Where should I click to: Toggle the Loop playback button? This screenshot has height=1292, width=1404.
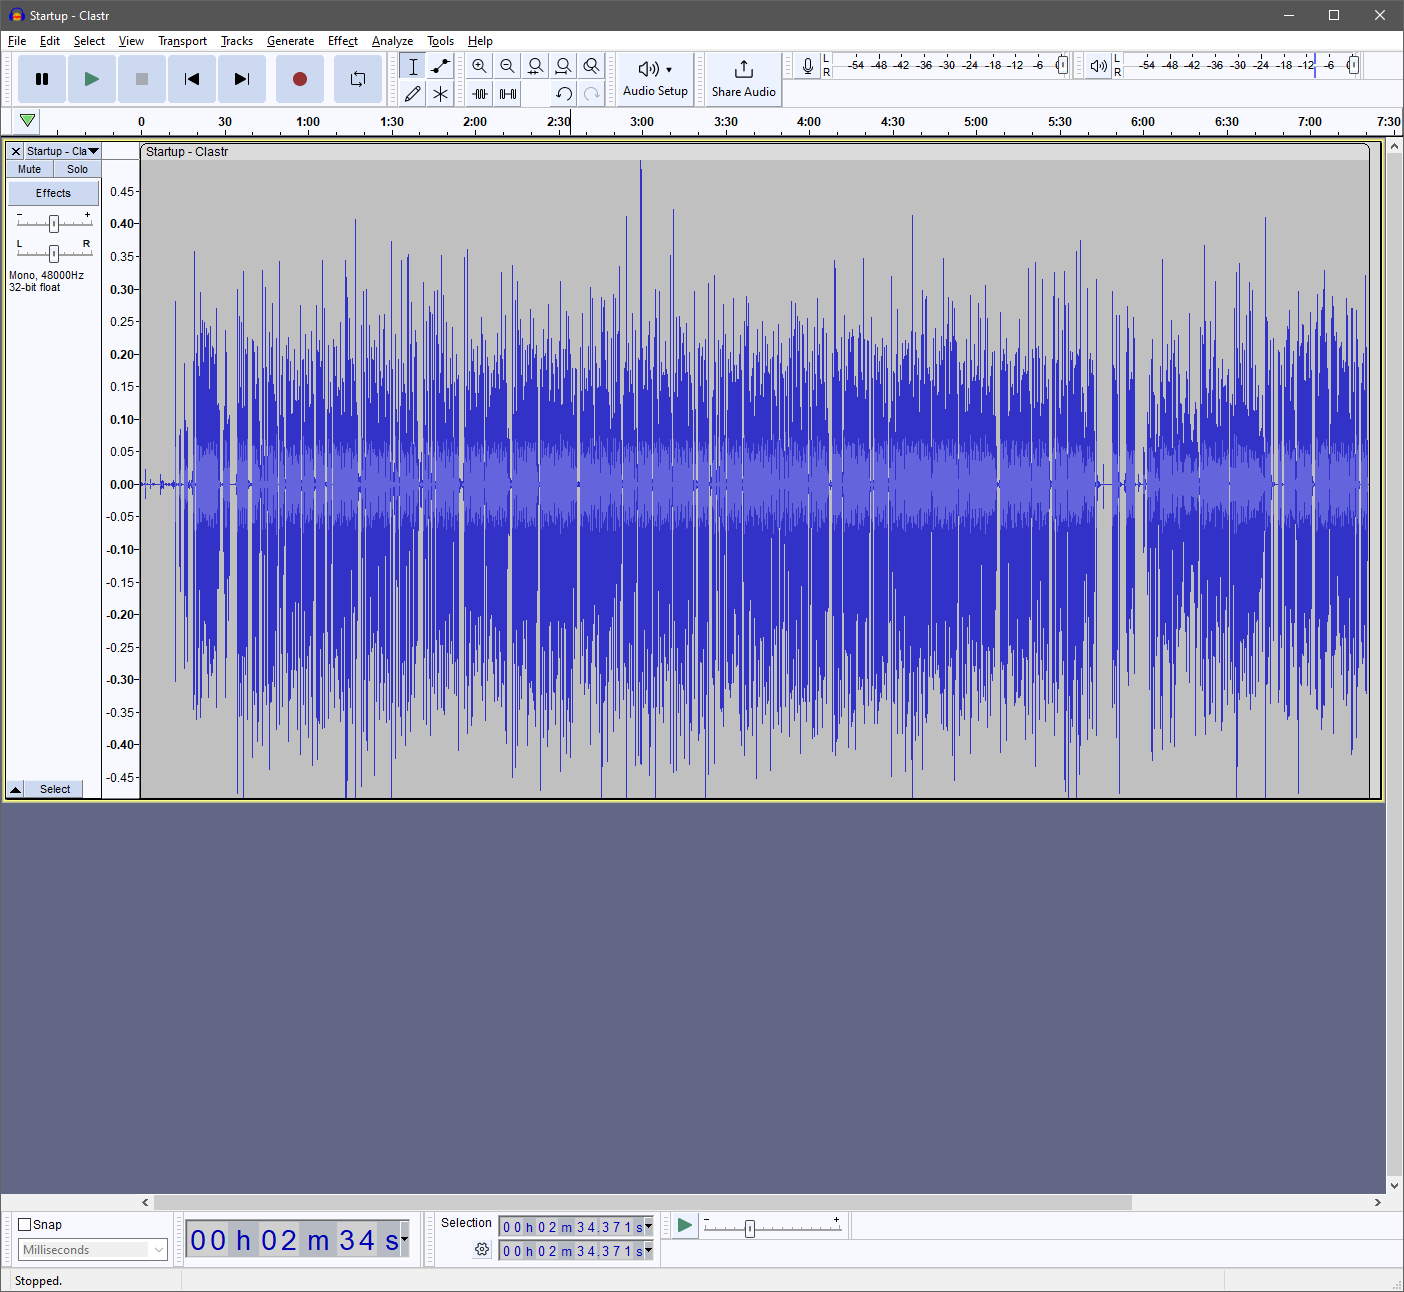point(357,79)
